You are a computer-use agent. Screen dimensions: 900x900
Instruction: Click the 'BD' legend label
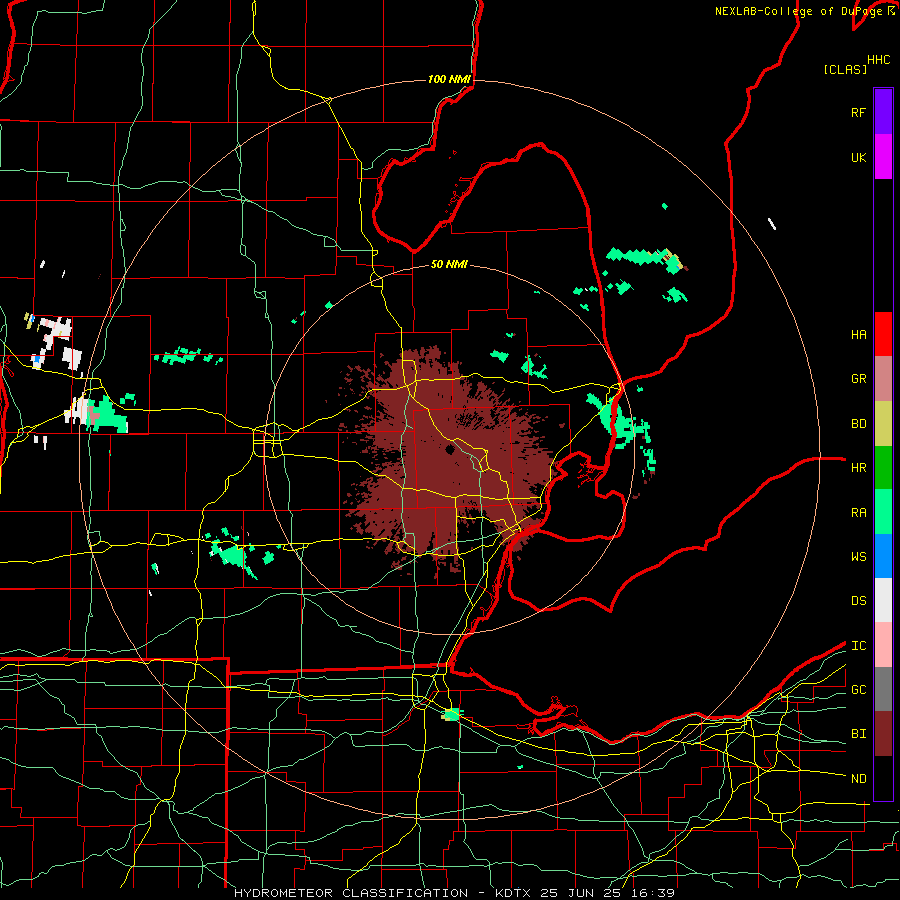[858, 424]
